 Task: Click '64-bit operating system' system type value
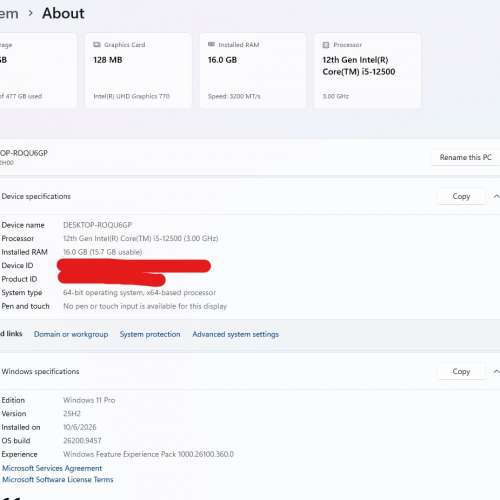coord(139,293)
